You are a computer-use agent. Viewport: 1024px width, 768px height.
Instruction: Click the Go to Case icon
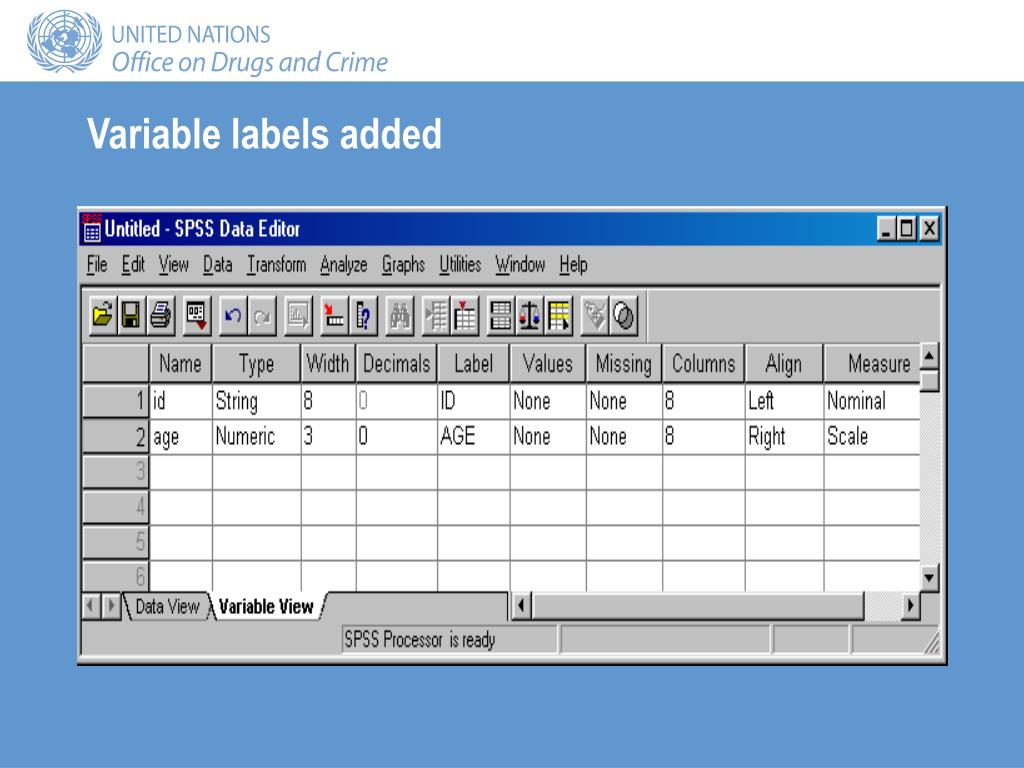click(x=334, y=317)
